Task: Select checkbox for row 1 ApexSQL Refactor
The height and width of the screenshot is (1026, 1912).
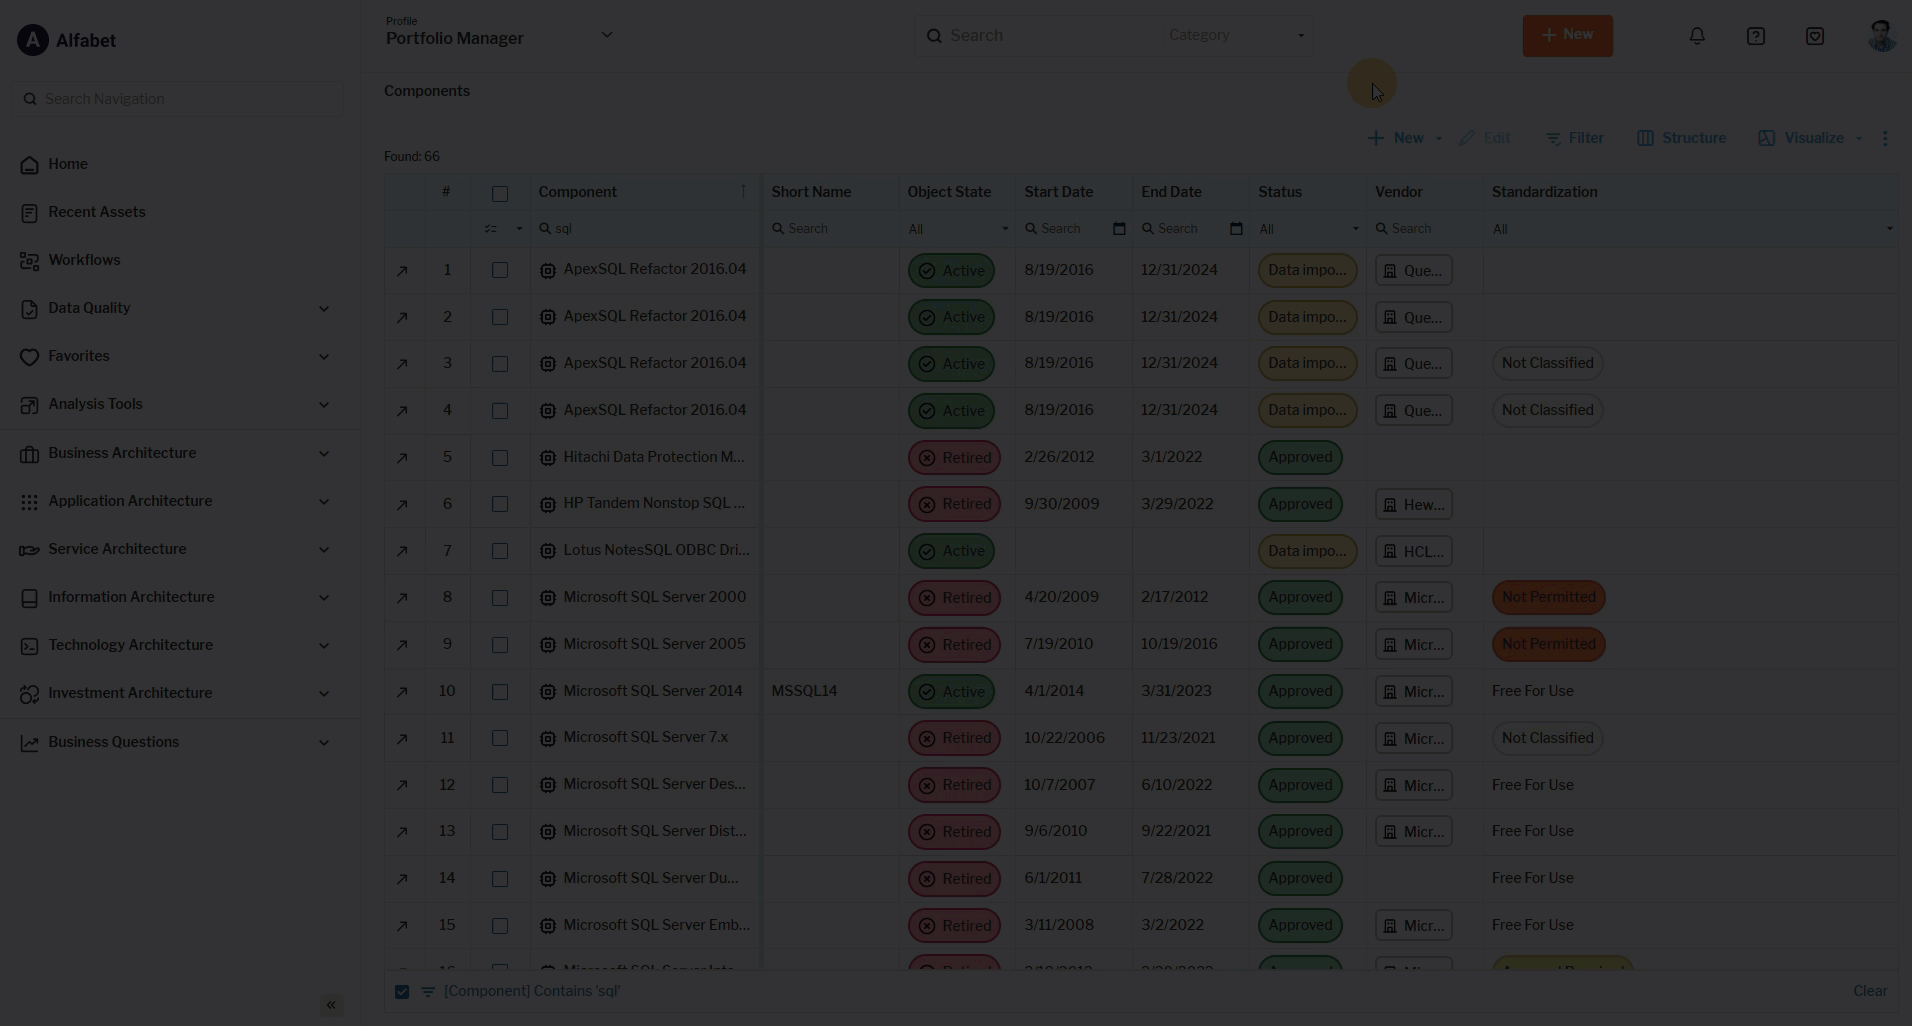Action: pyautogui.click(x=500, y=271)
